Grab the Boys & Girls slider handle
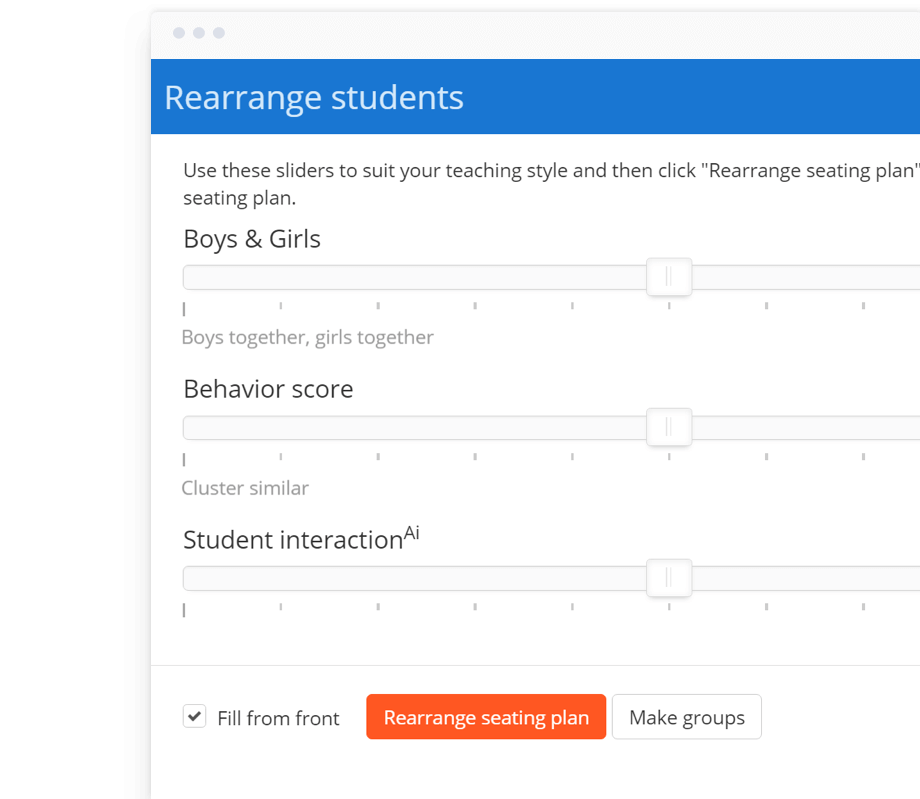This screenshot has height=799, width=920. [x=669, y=276]
